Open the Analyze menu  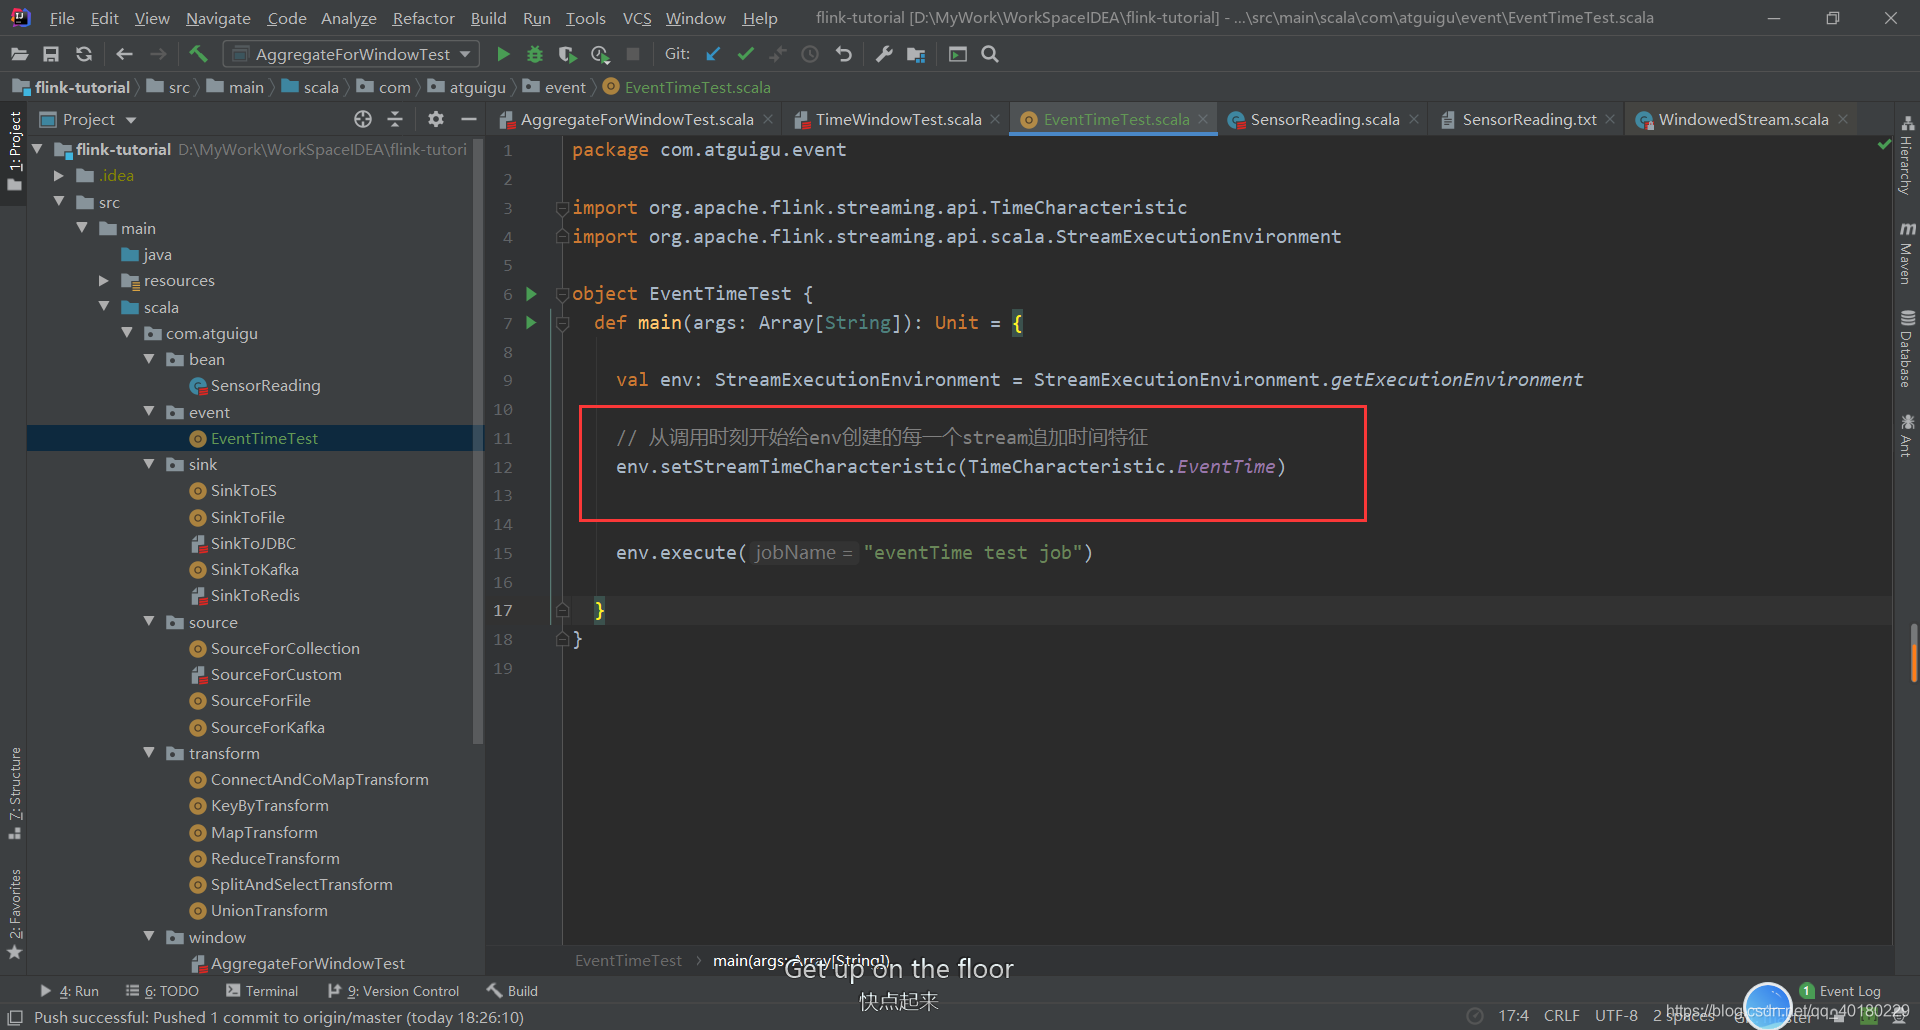[x=348, y=18]
